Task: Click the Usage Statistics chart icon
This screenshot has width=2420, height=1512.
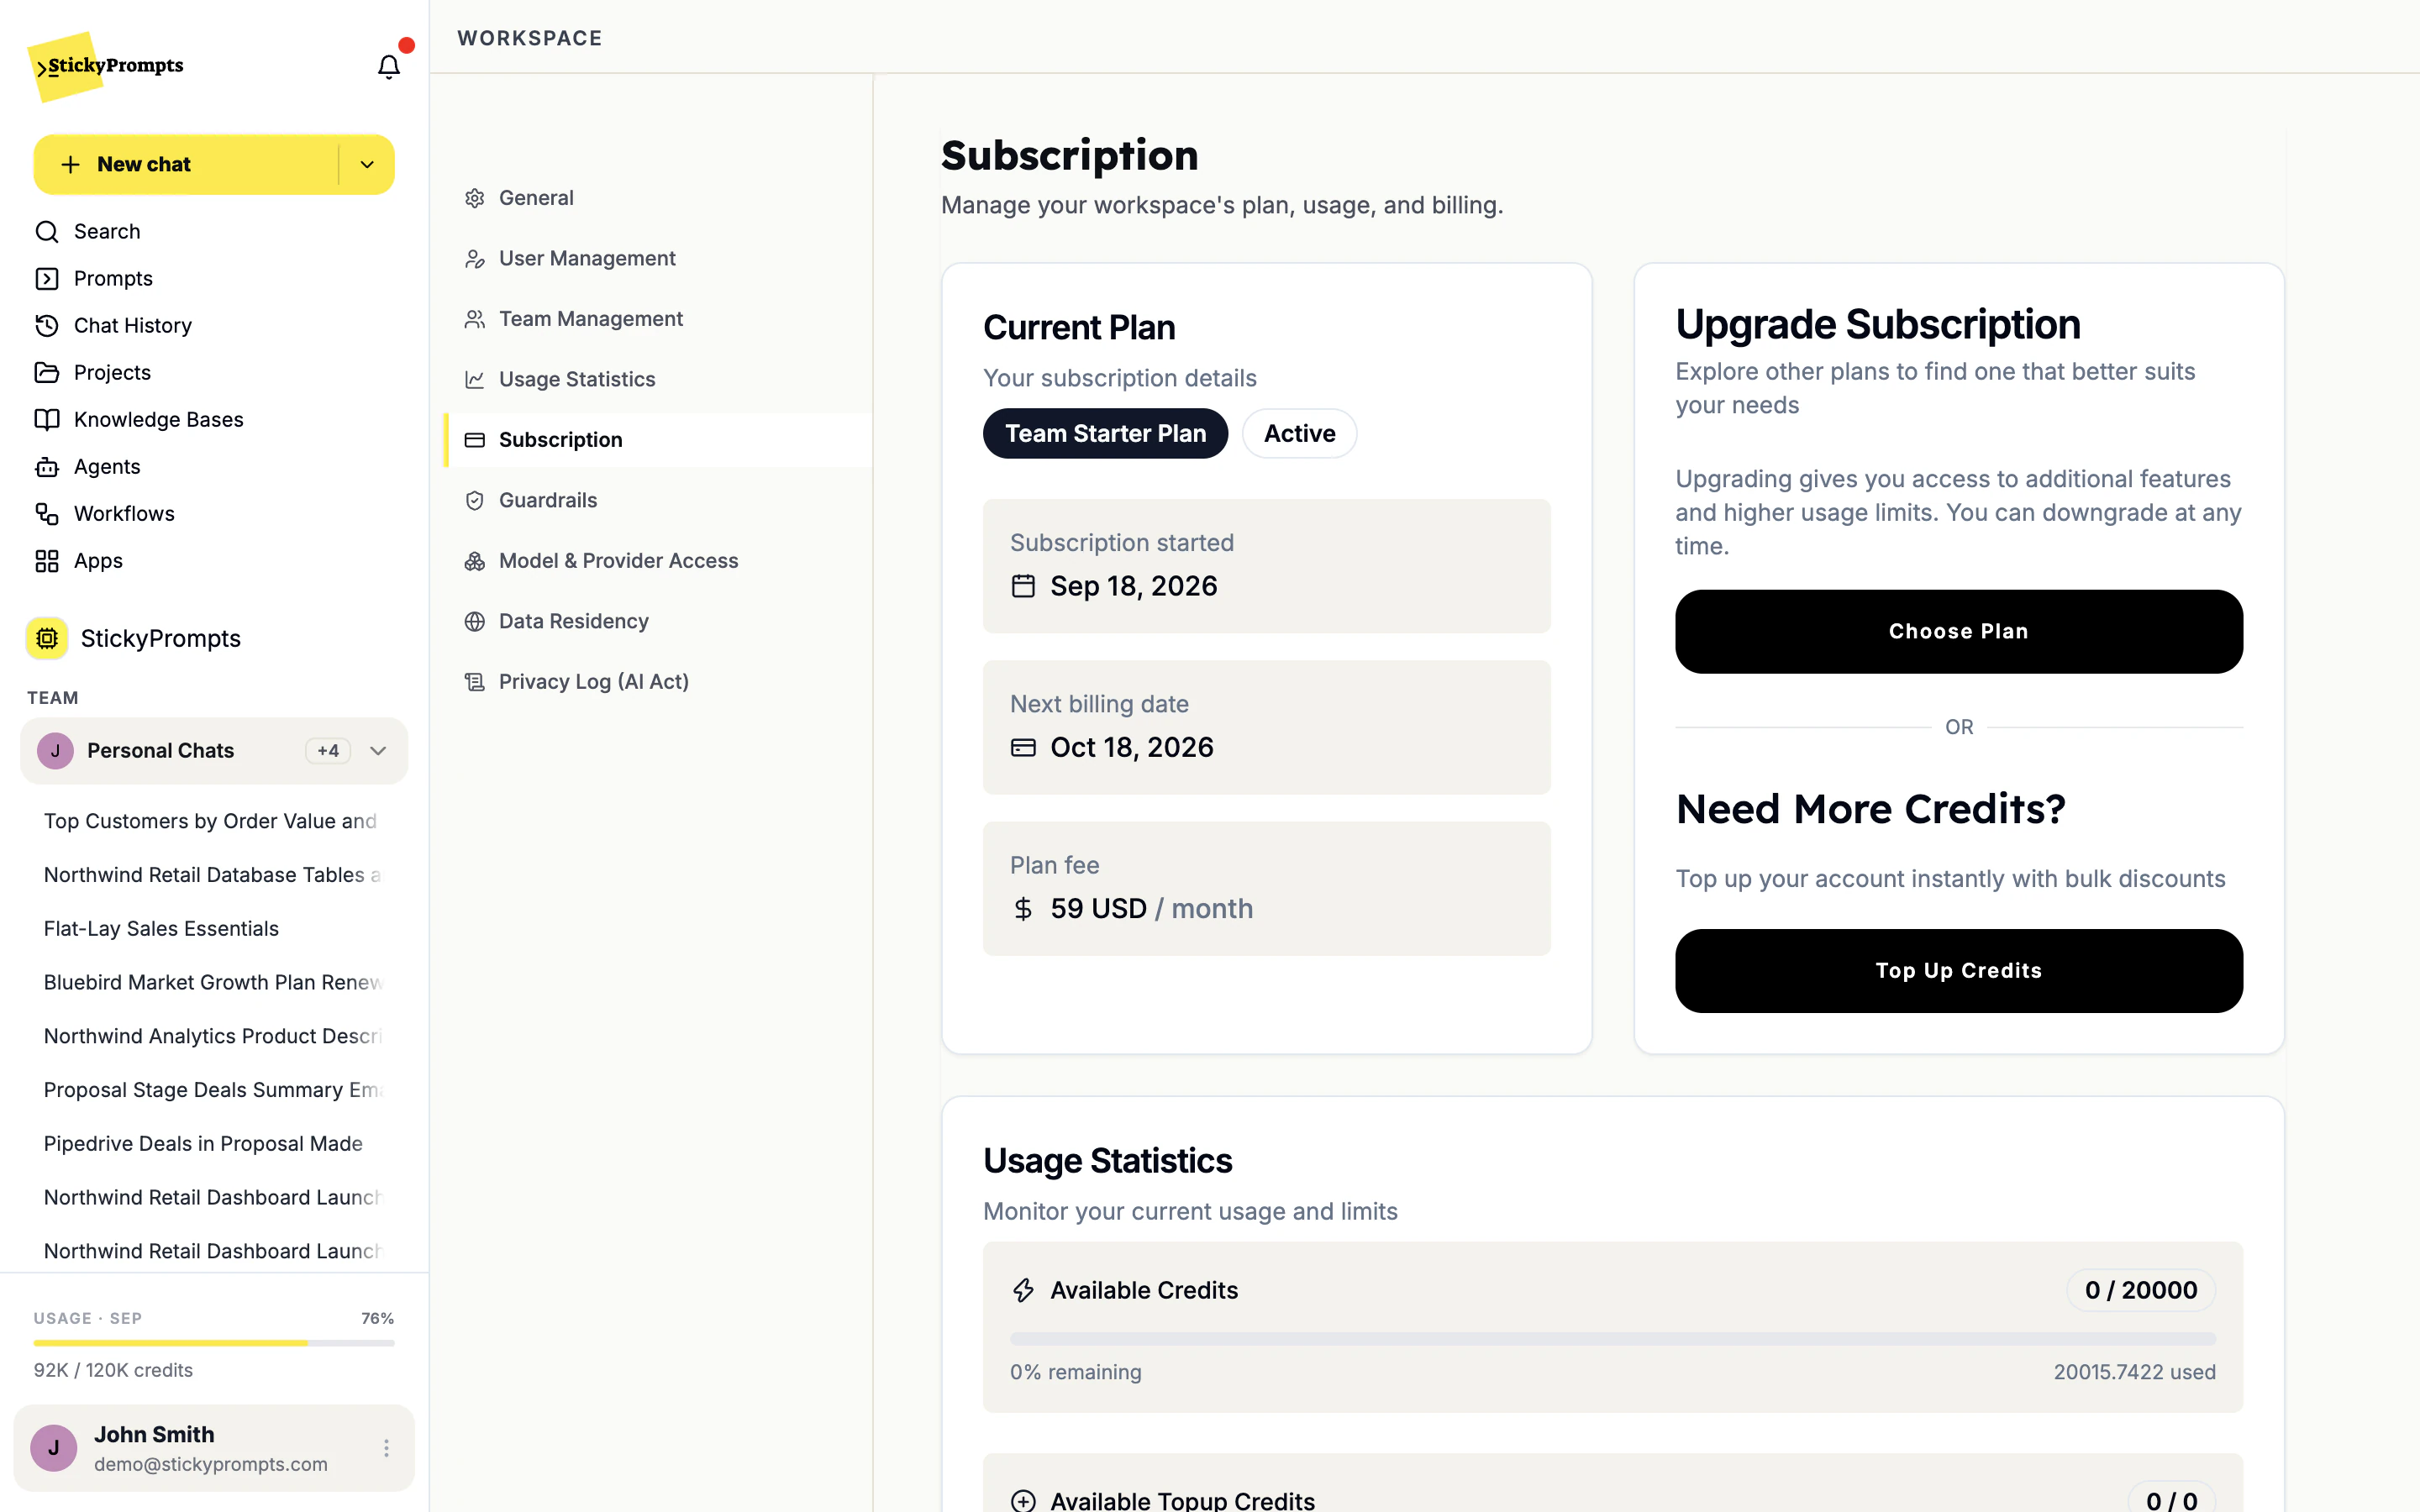Action: tap(475, 379)
